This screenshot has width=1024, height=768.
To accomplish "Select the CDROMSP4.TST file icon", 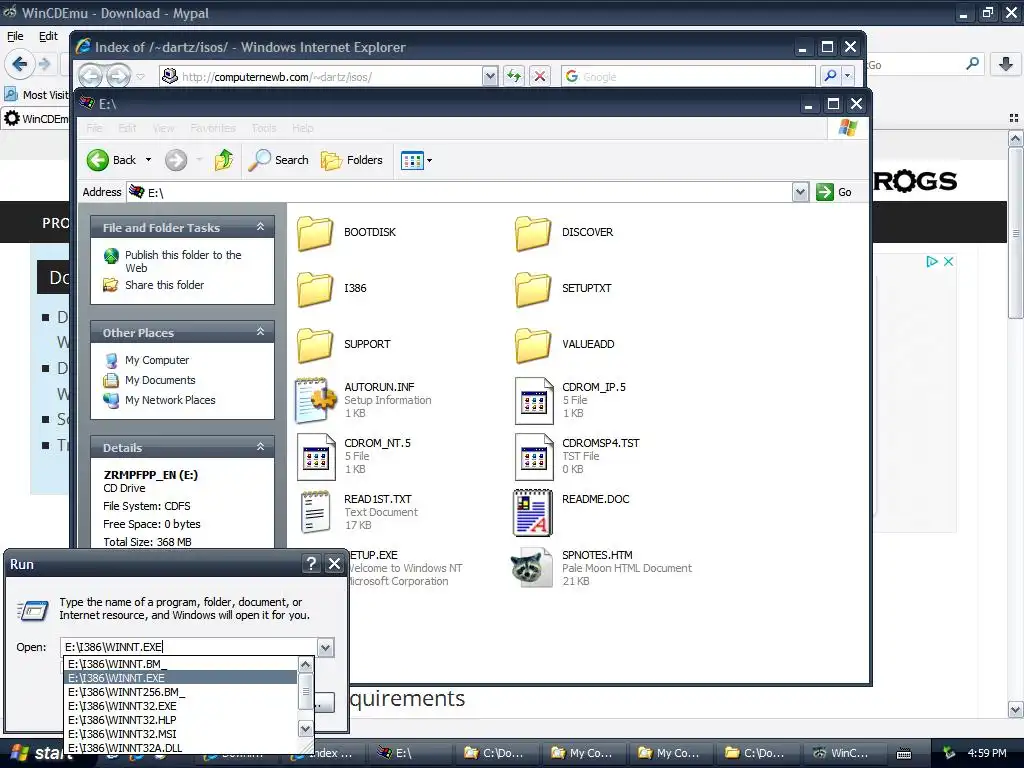I will pyautogui.click(x=534, y=456).
